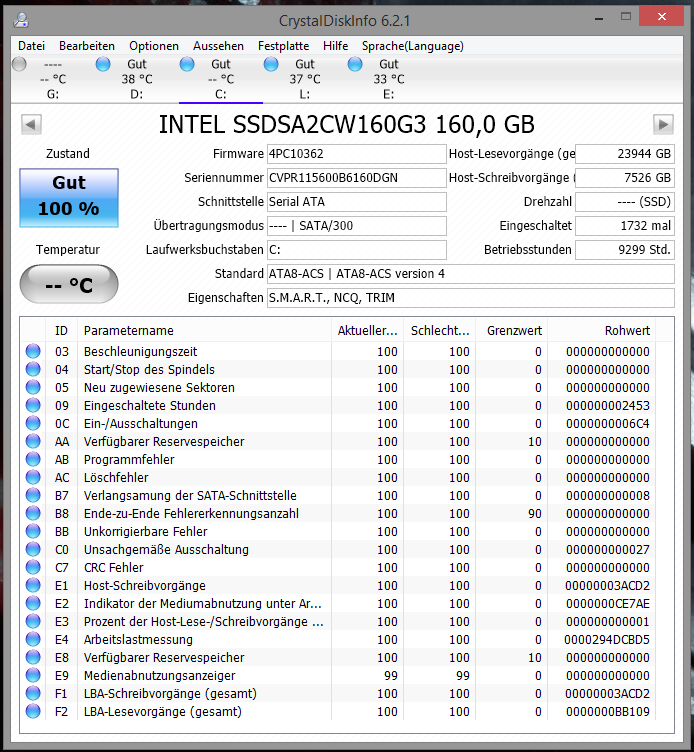Select drive E: at 33 °C
Image resolution: width=694 pixels, height=752 pixels.
pos(388,79)
